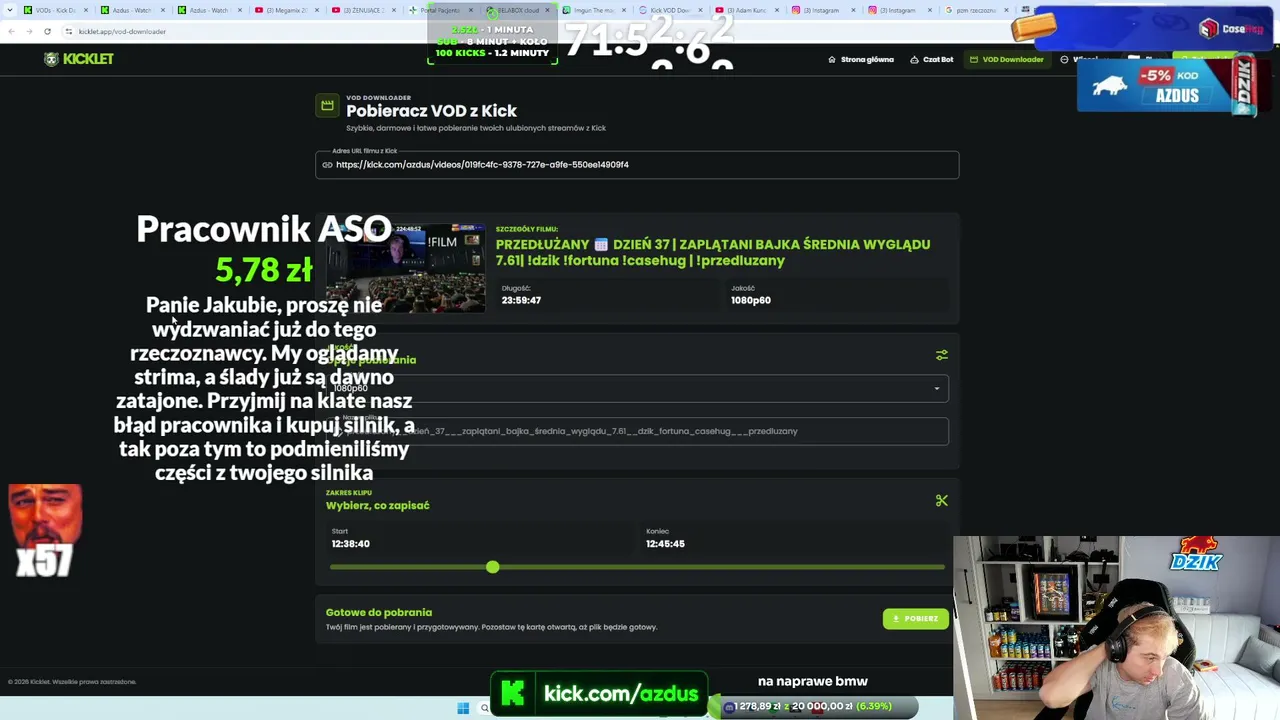Click the download options sliders icon
Viewport: 1280px width, 720px height.
(941, 355)
